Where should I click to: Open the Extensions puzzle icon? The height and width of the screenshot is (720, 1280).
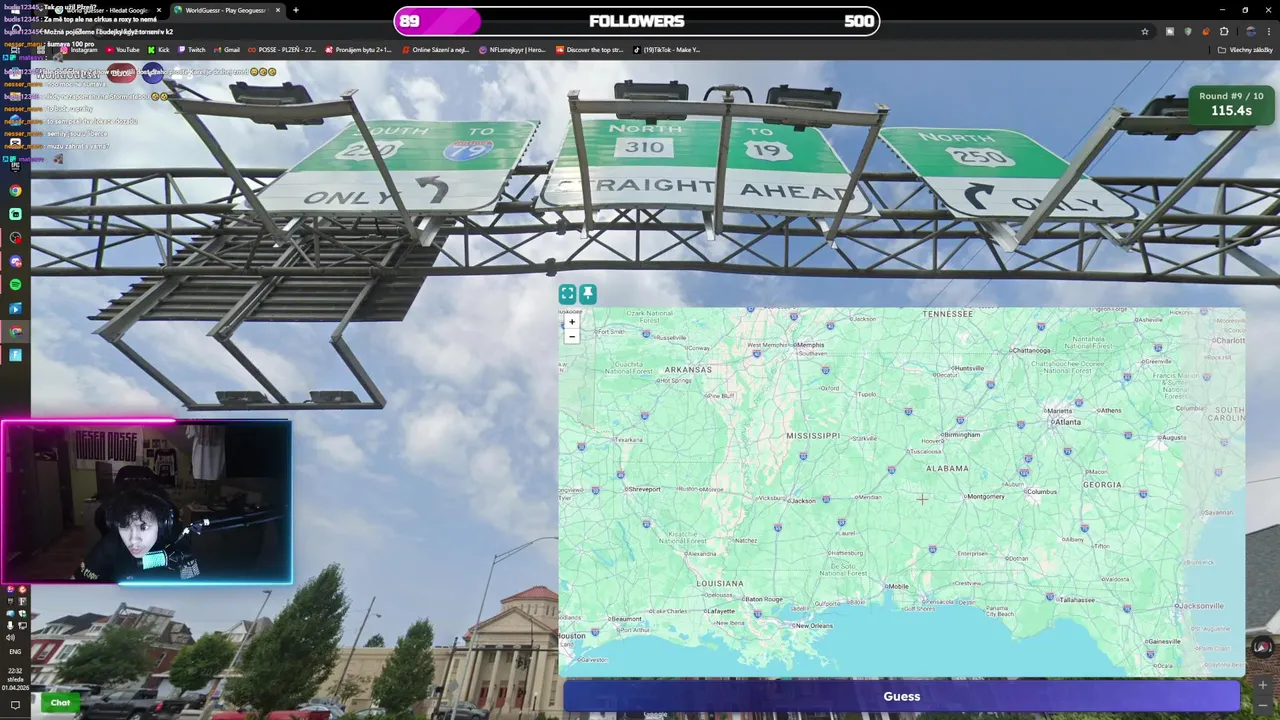[x=1224, y=31]
